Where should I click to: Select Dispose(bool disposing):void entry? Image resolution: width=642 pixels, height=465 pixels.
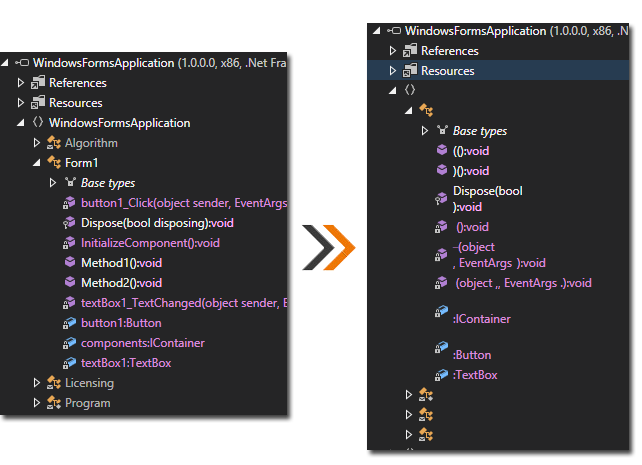(x=157, y=223)
